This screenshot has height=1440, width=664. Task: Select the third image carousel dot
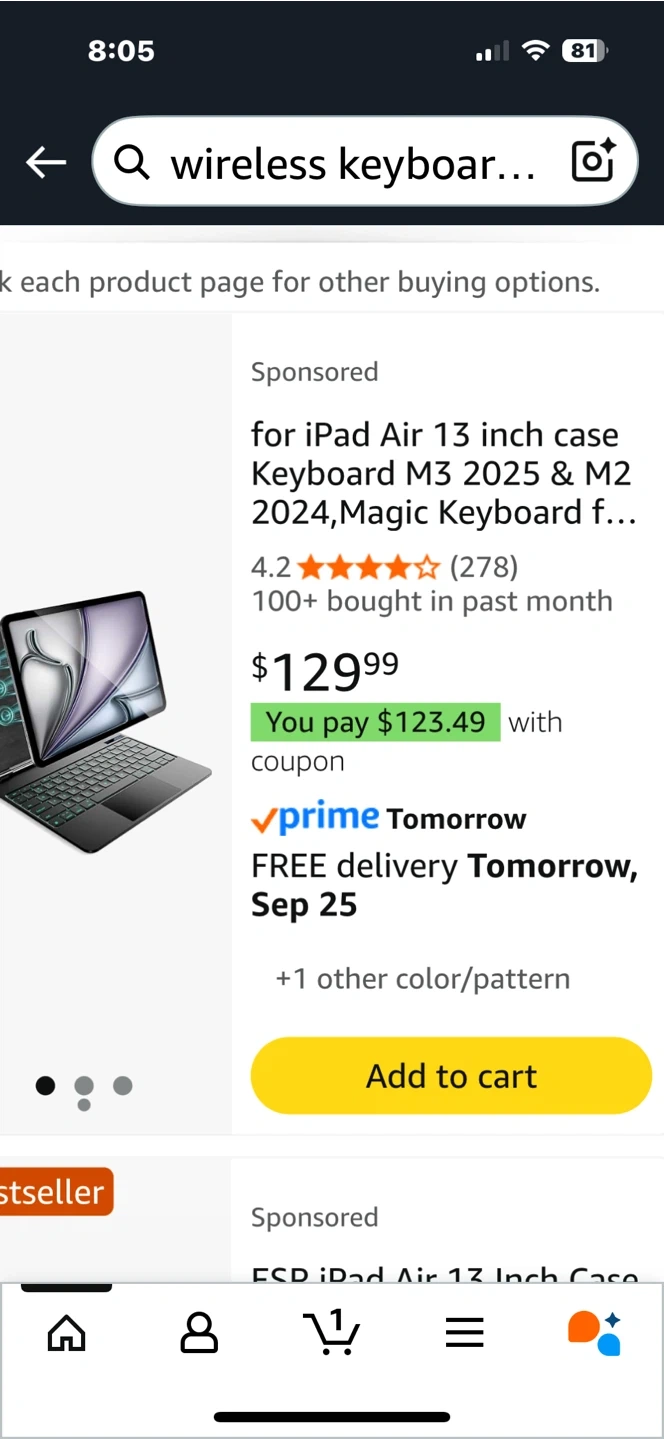coord(123,1086)
